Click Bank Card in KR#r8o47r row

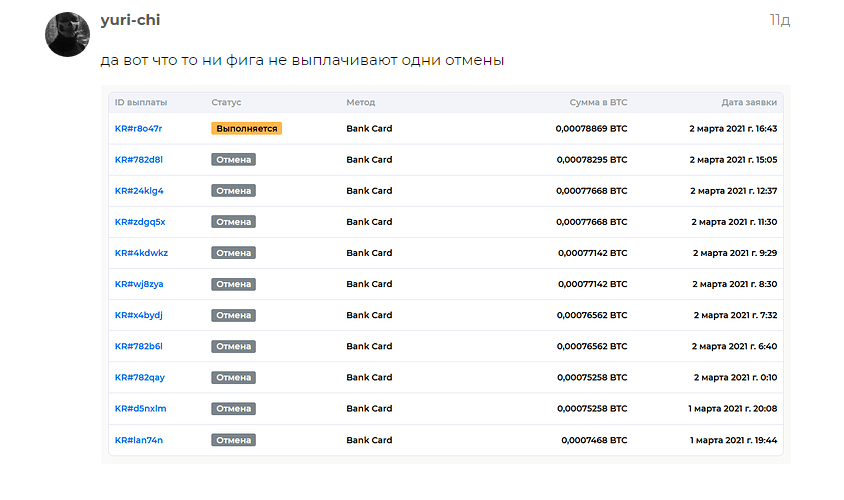(369, 129)
